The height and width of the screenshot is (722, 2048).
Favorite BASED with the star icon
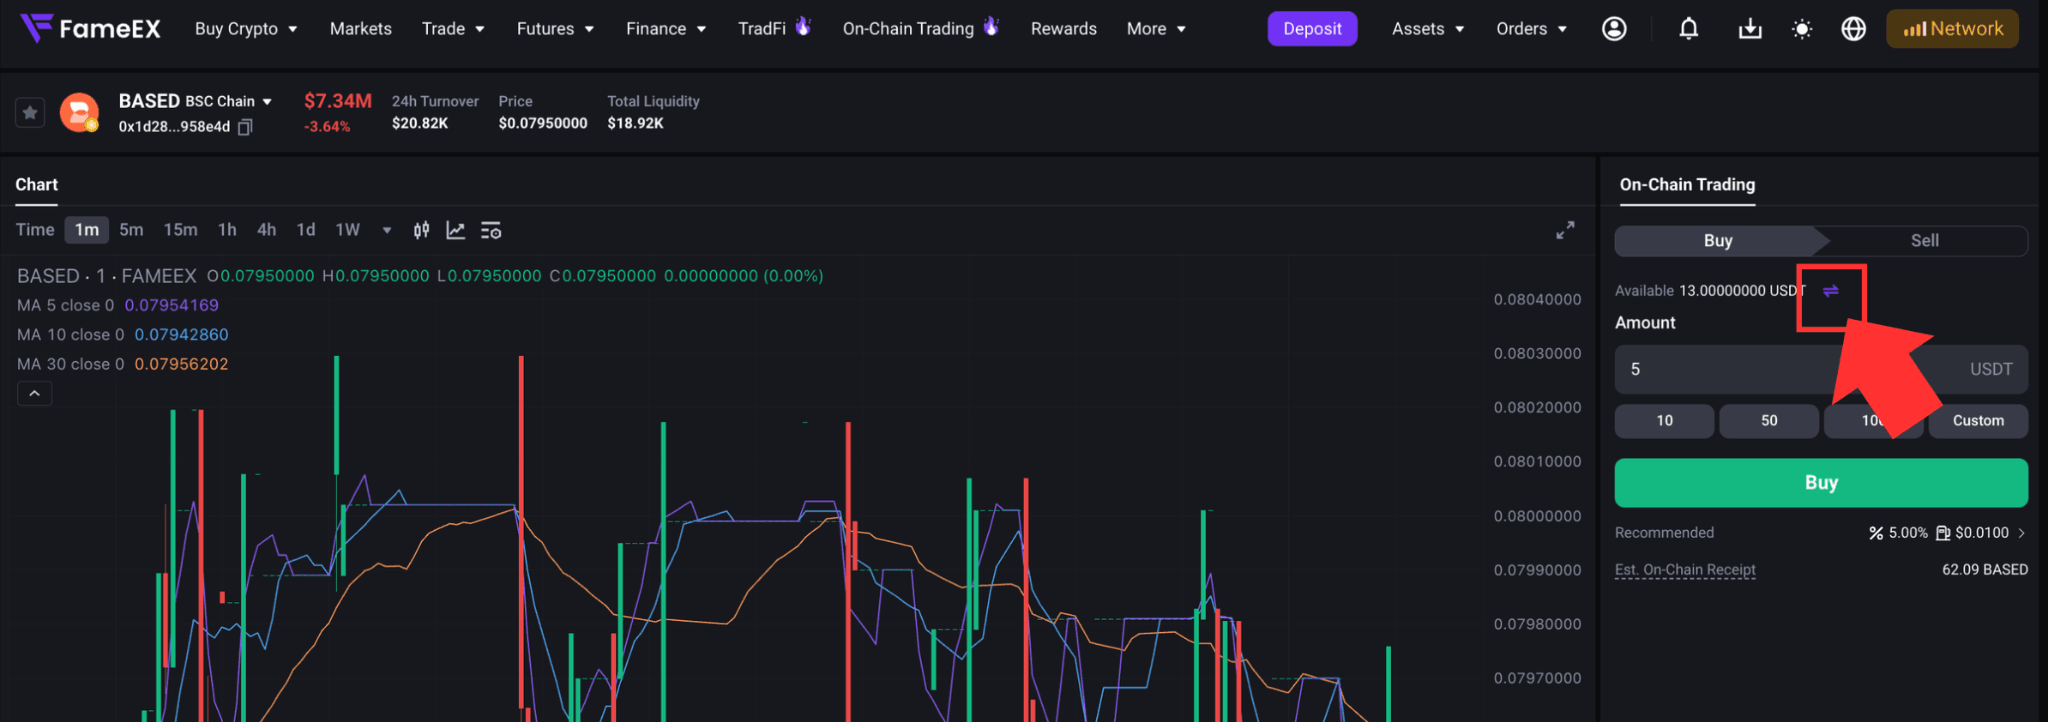click(x=30, y=113)
